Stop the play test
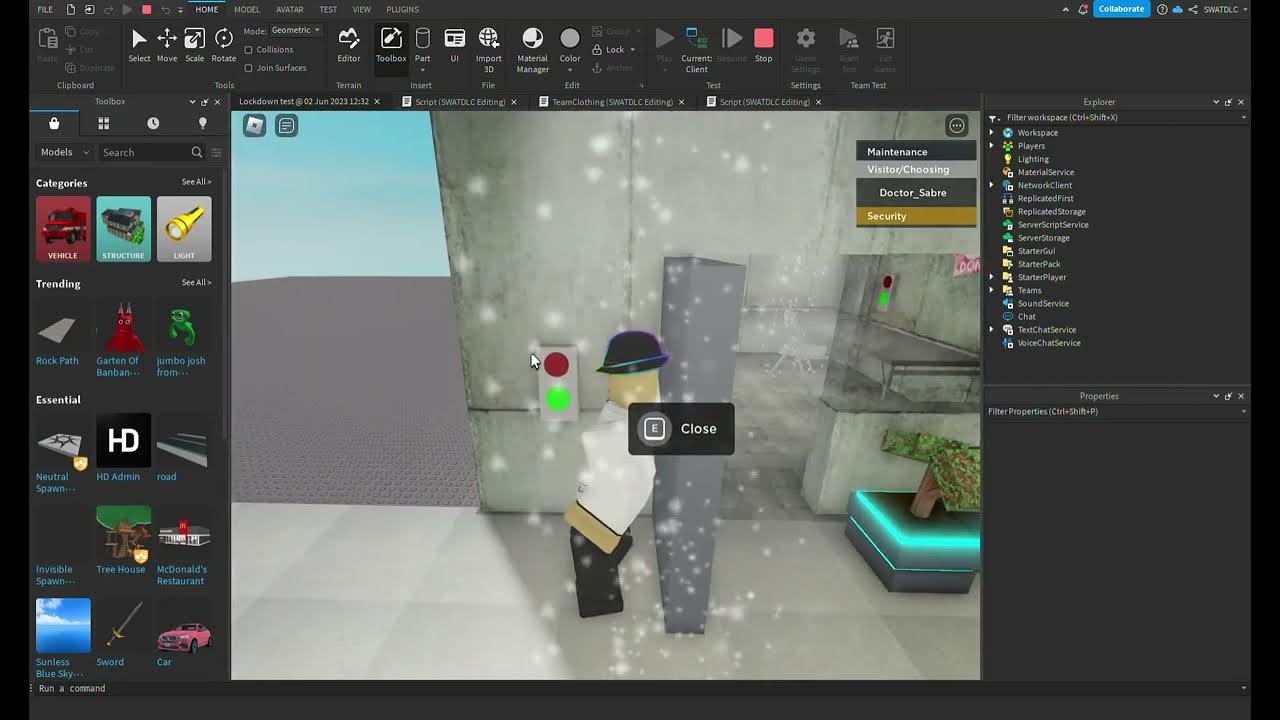Image resolution: width=1280 pixels, height=720 pixels. 764,45
